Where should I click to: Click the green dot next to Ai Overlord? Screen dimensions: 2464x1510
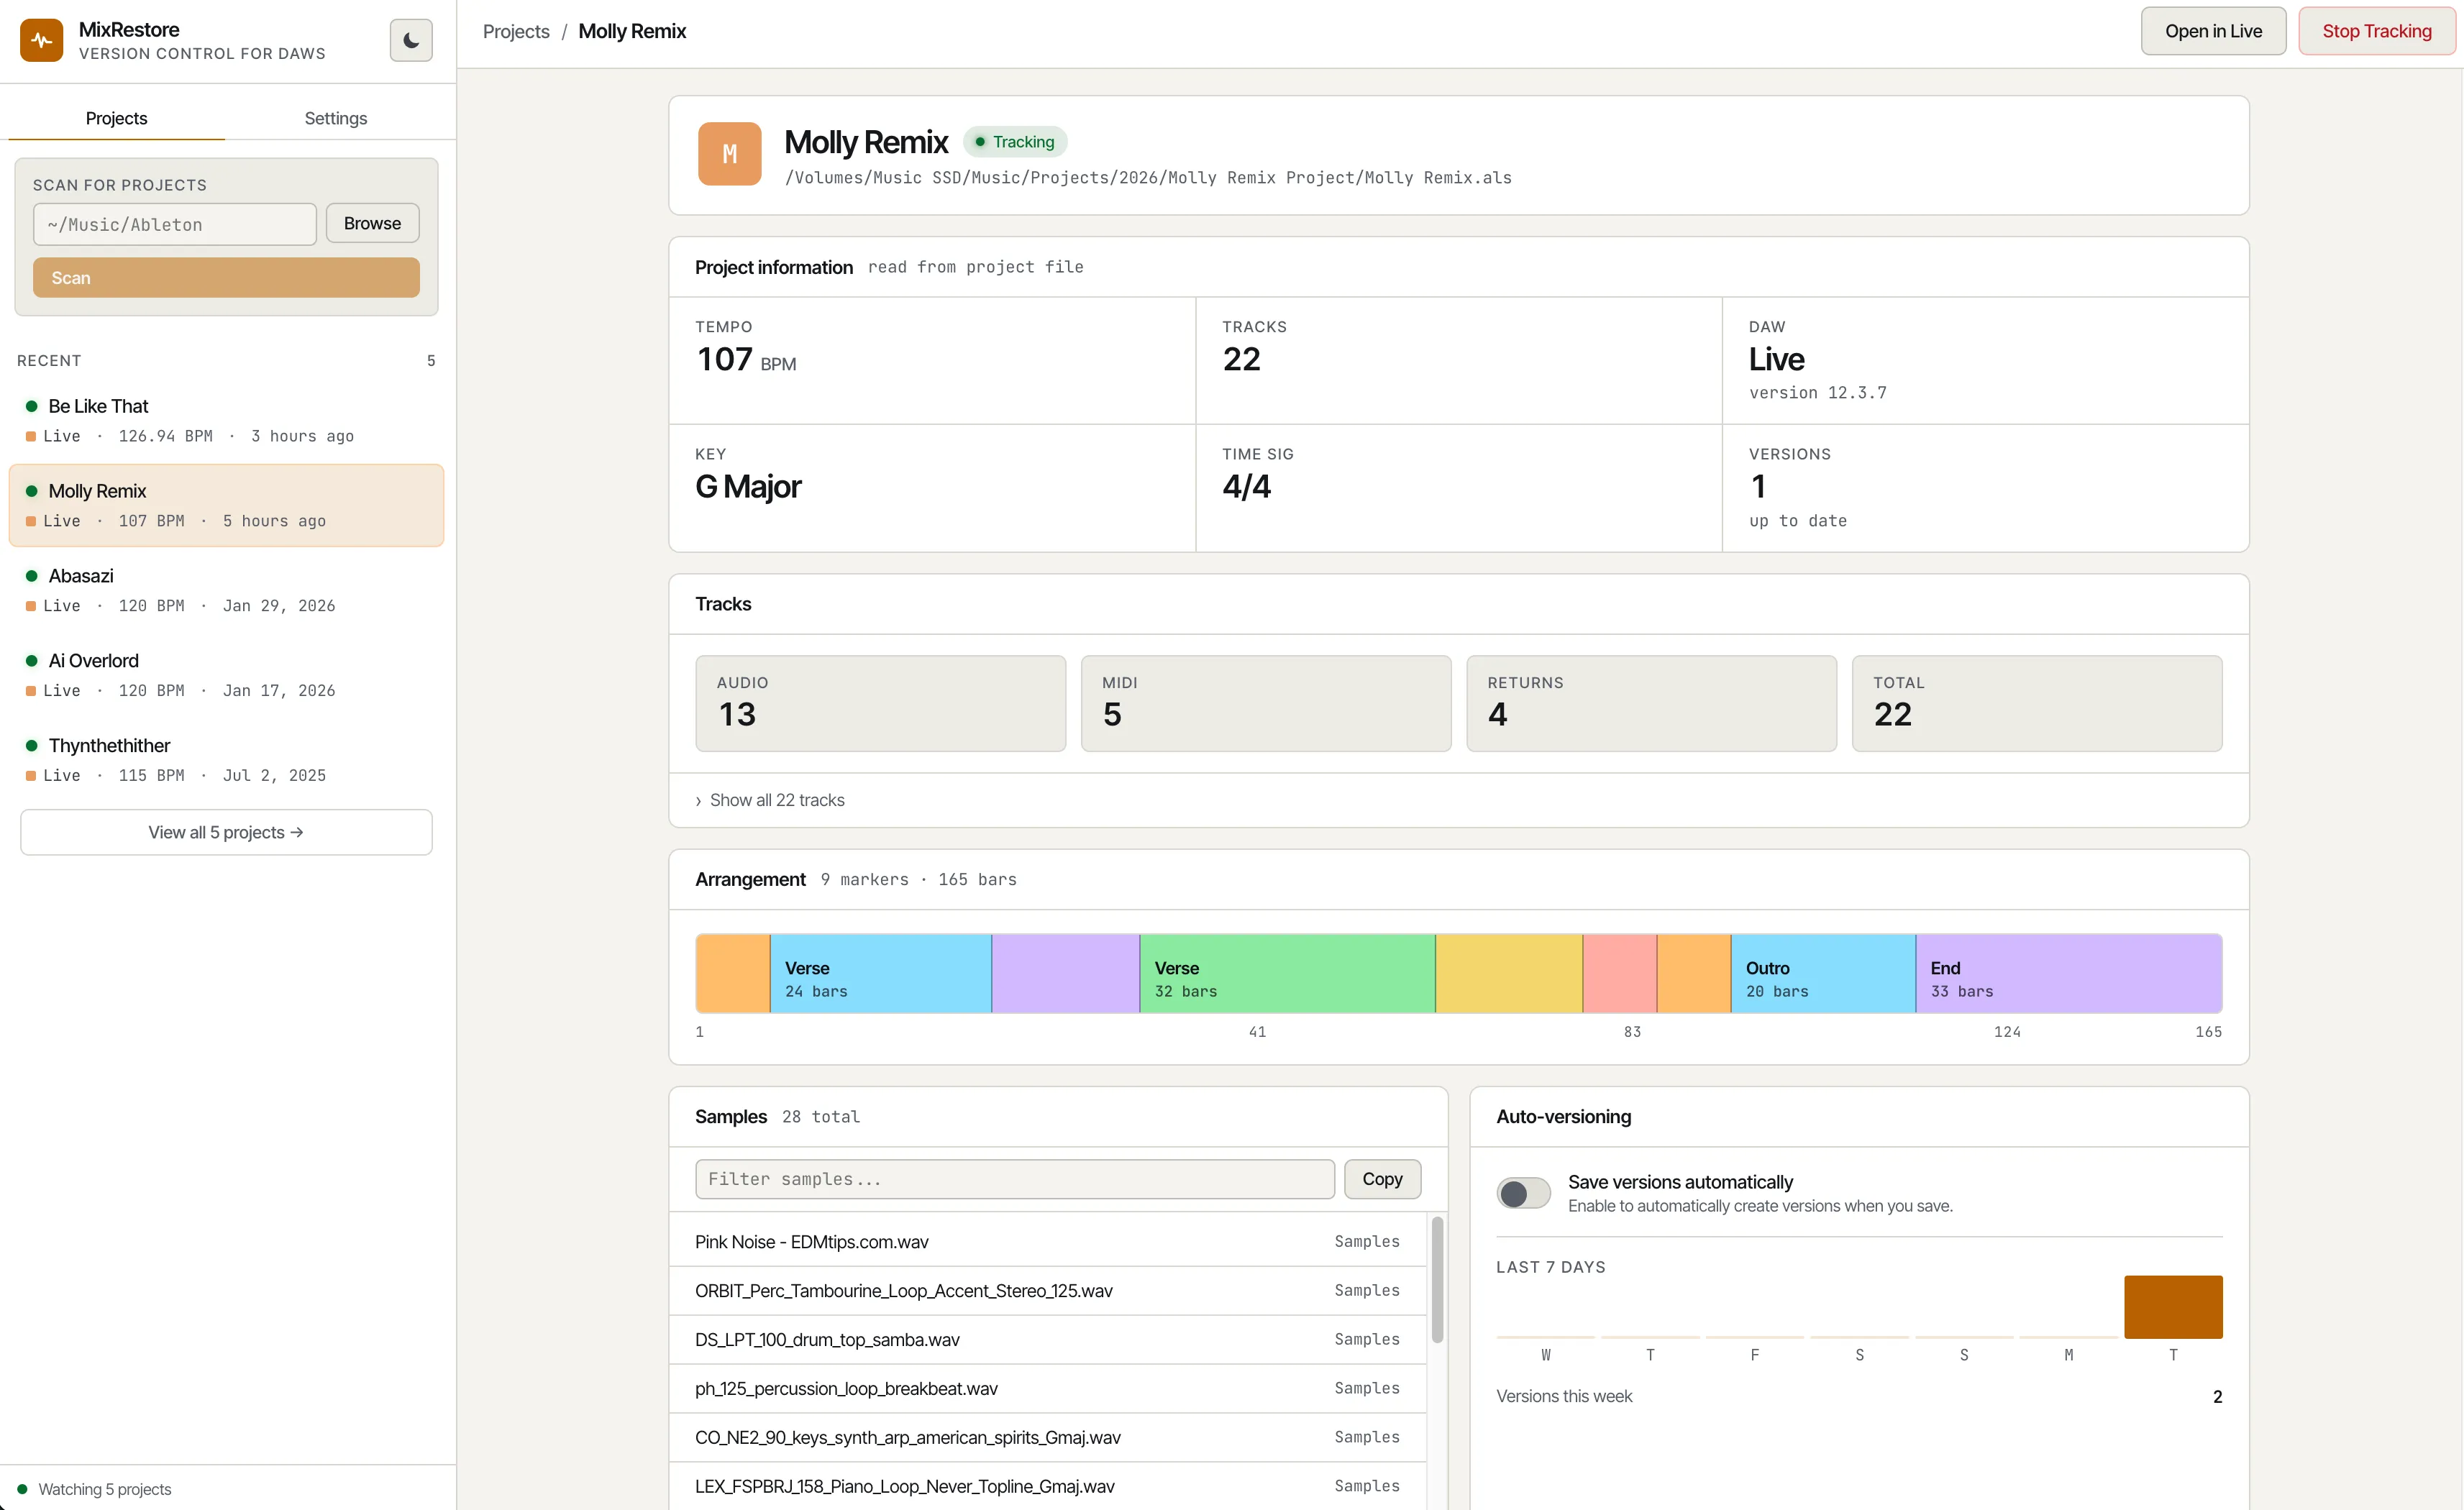click(x=31, y=660)
